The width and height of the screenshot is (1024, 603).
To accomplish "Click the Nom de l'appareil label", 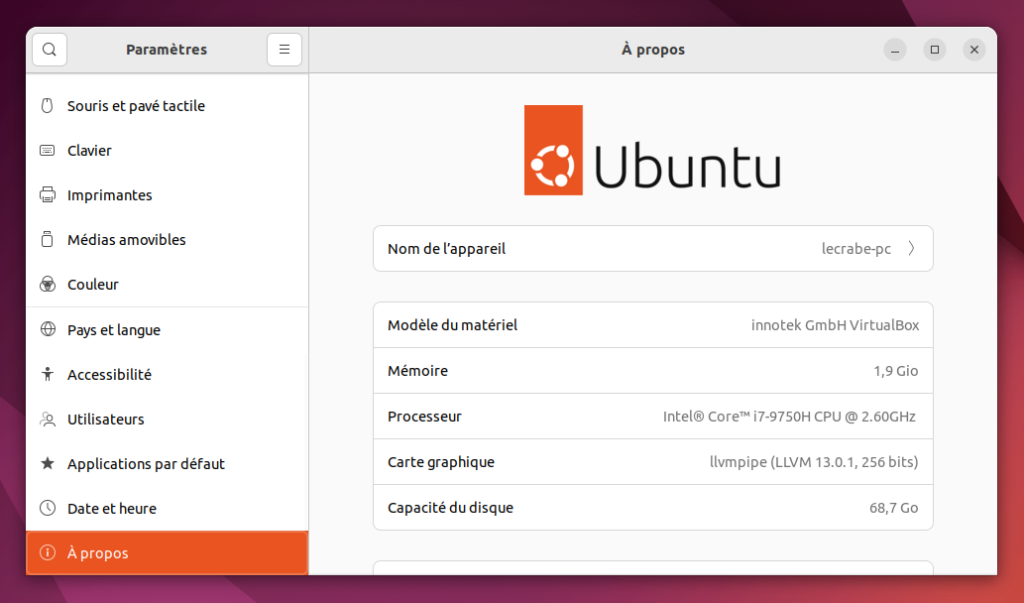I will 446,249.
